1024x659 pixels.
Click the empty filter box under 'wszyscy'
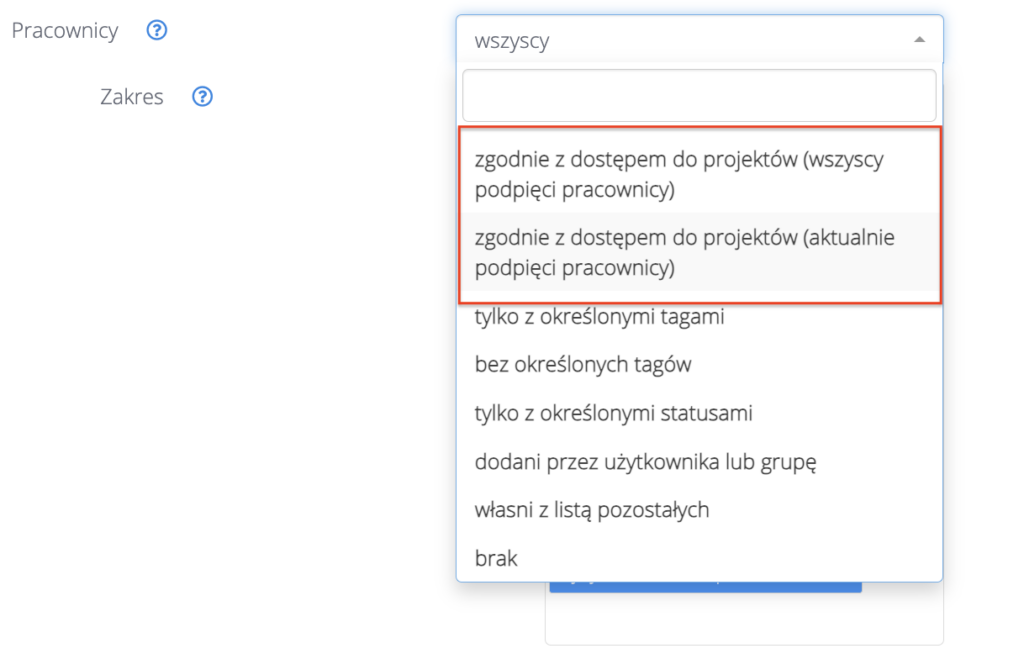(x=699, y=95)
